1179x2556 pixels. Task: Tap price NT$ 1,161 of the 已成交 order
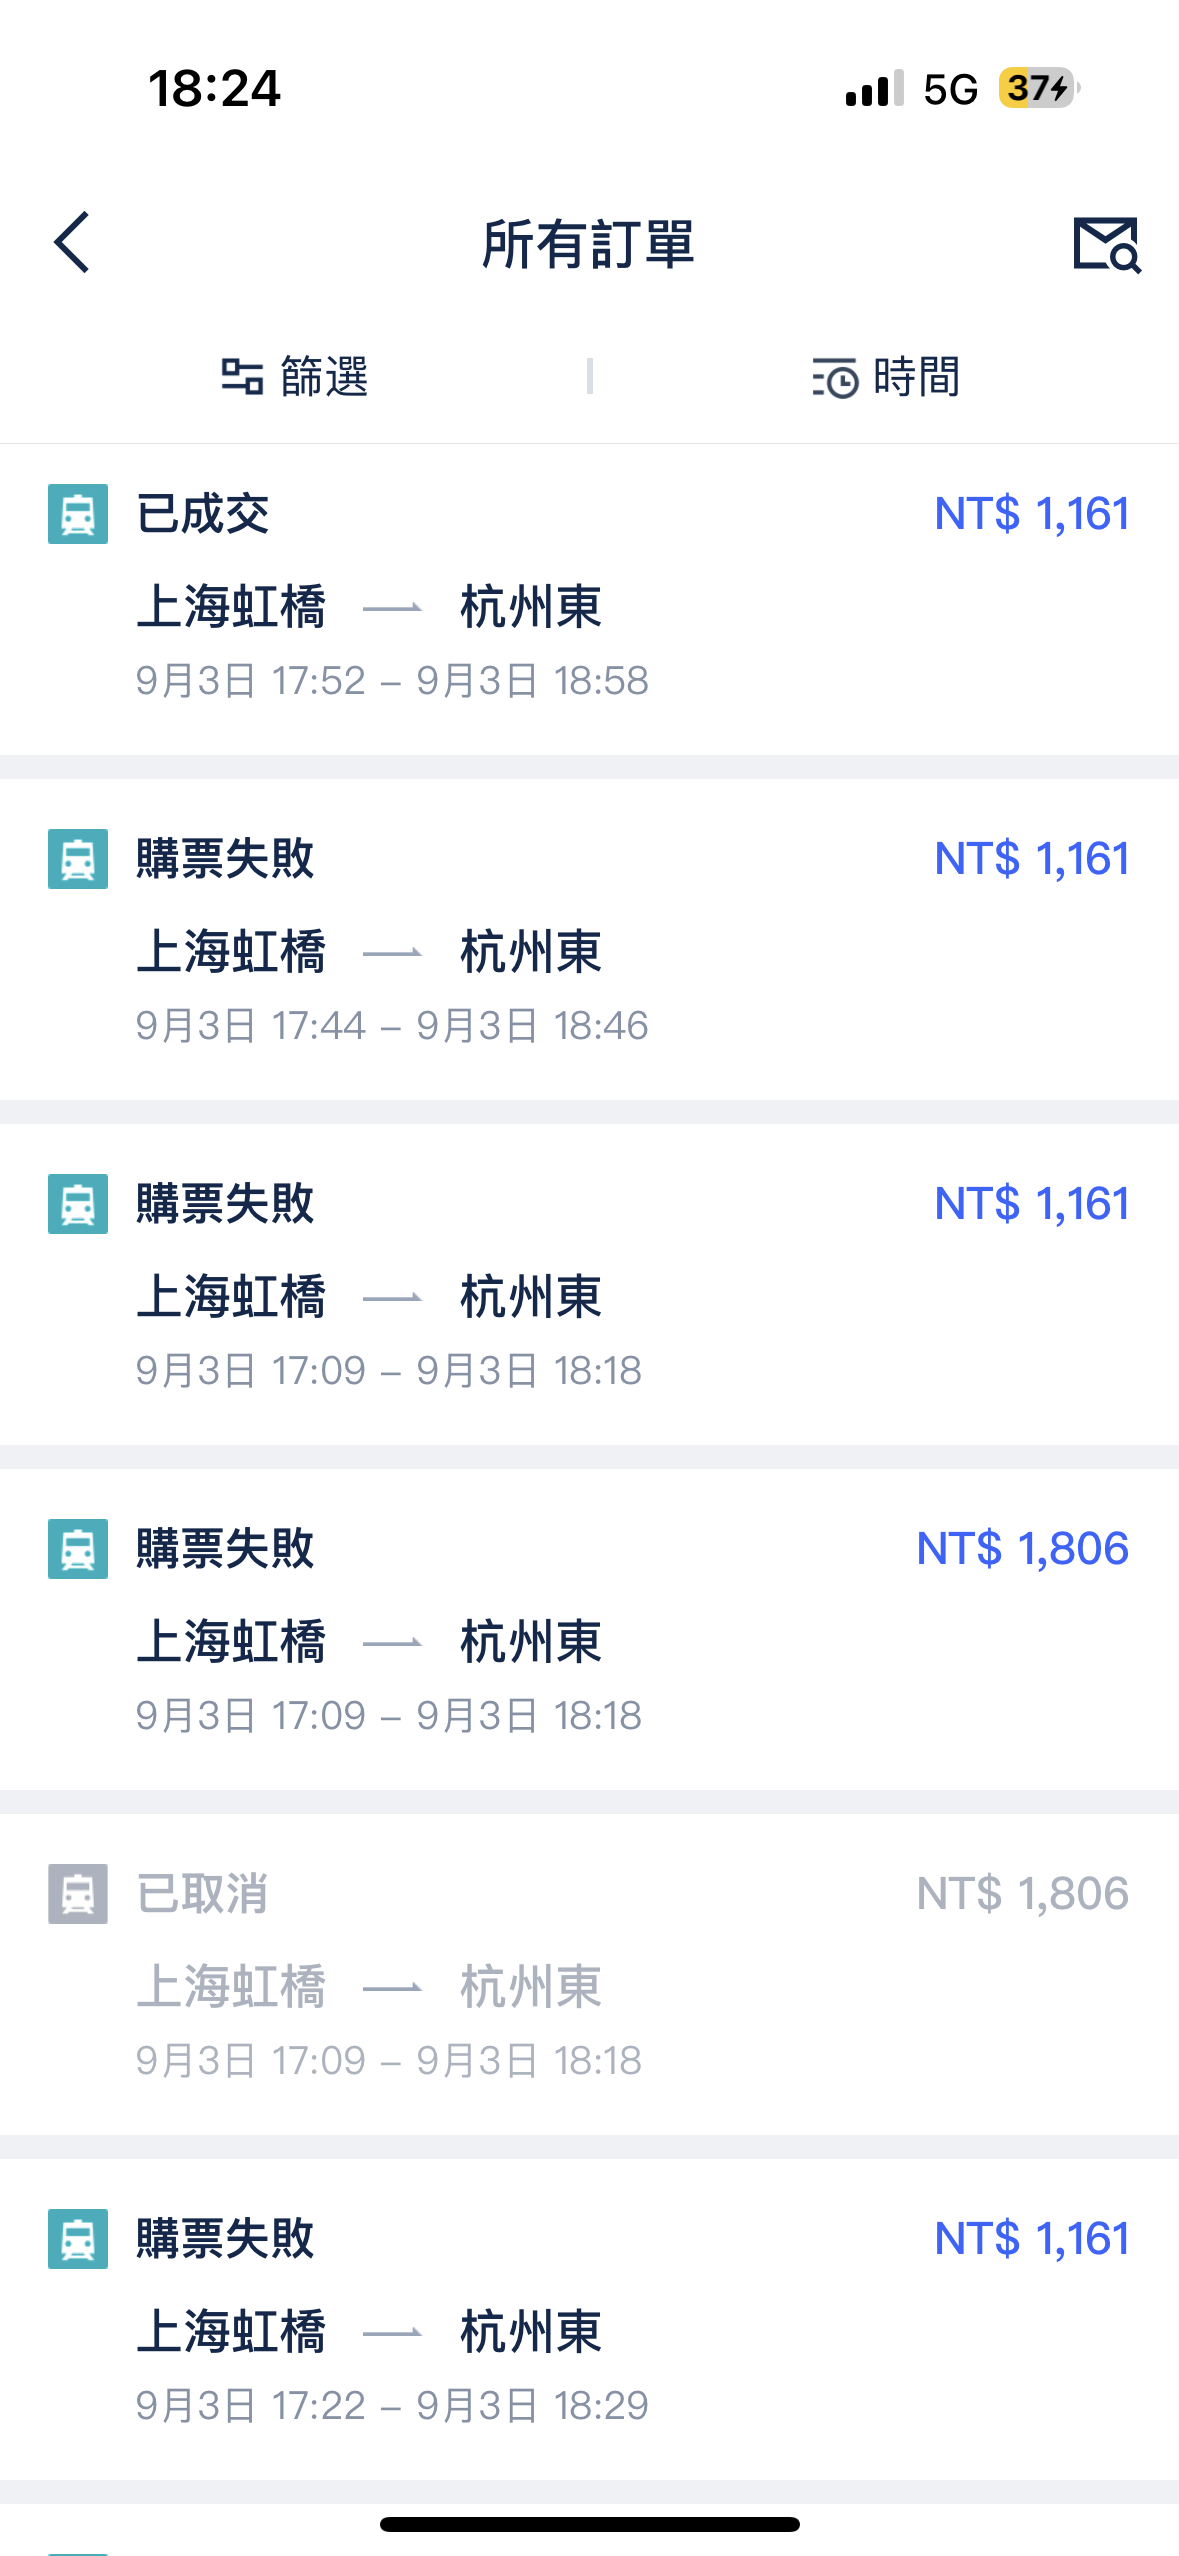point(1031,514)
